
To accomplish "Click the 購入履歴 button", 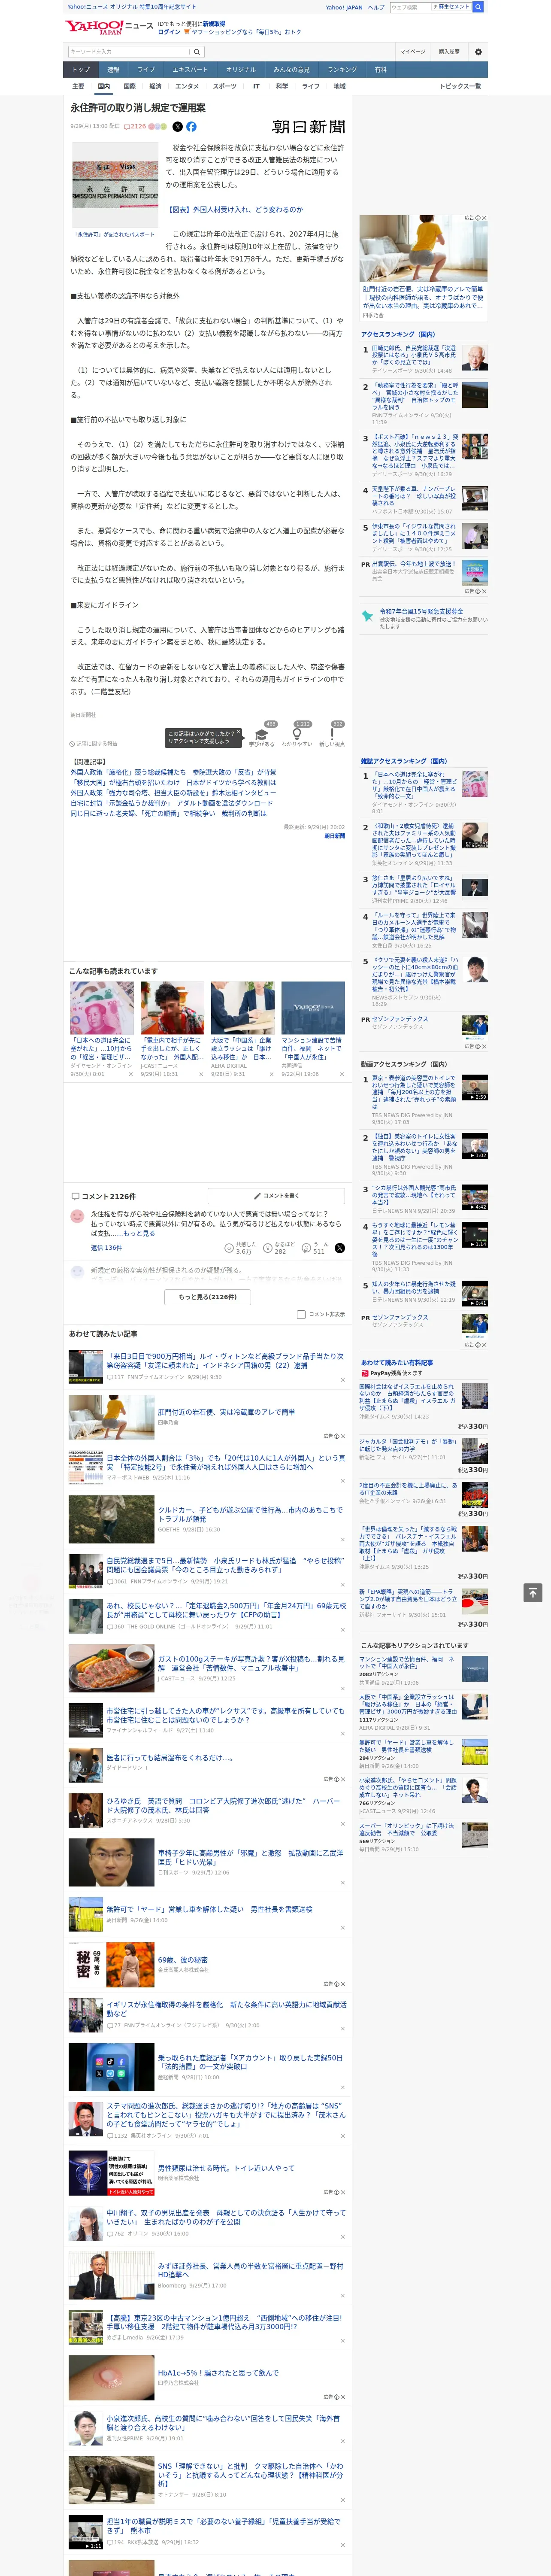I will [449, 52].
